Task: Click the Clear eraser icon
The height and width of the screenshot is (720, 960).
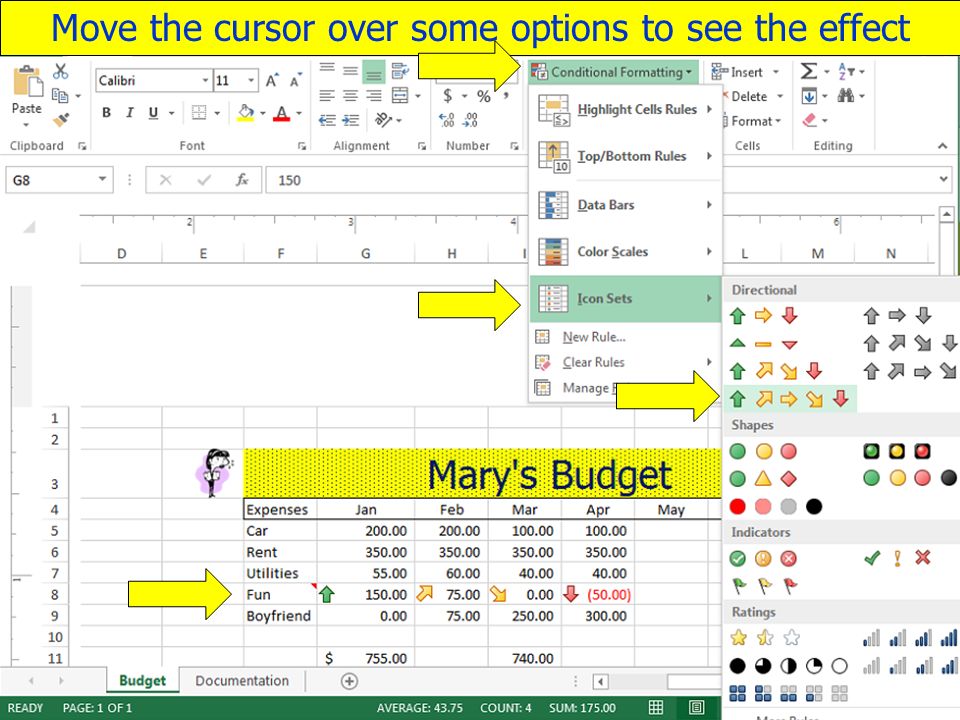Action: [809, 120]
